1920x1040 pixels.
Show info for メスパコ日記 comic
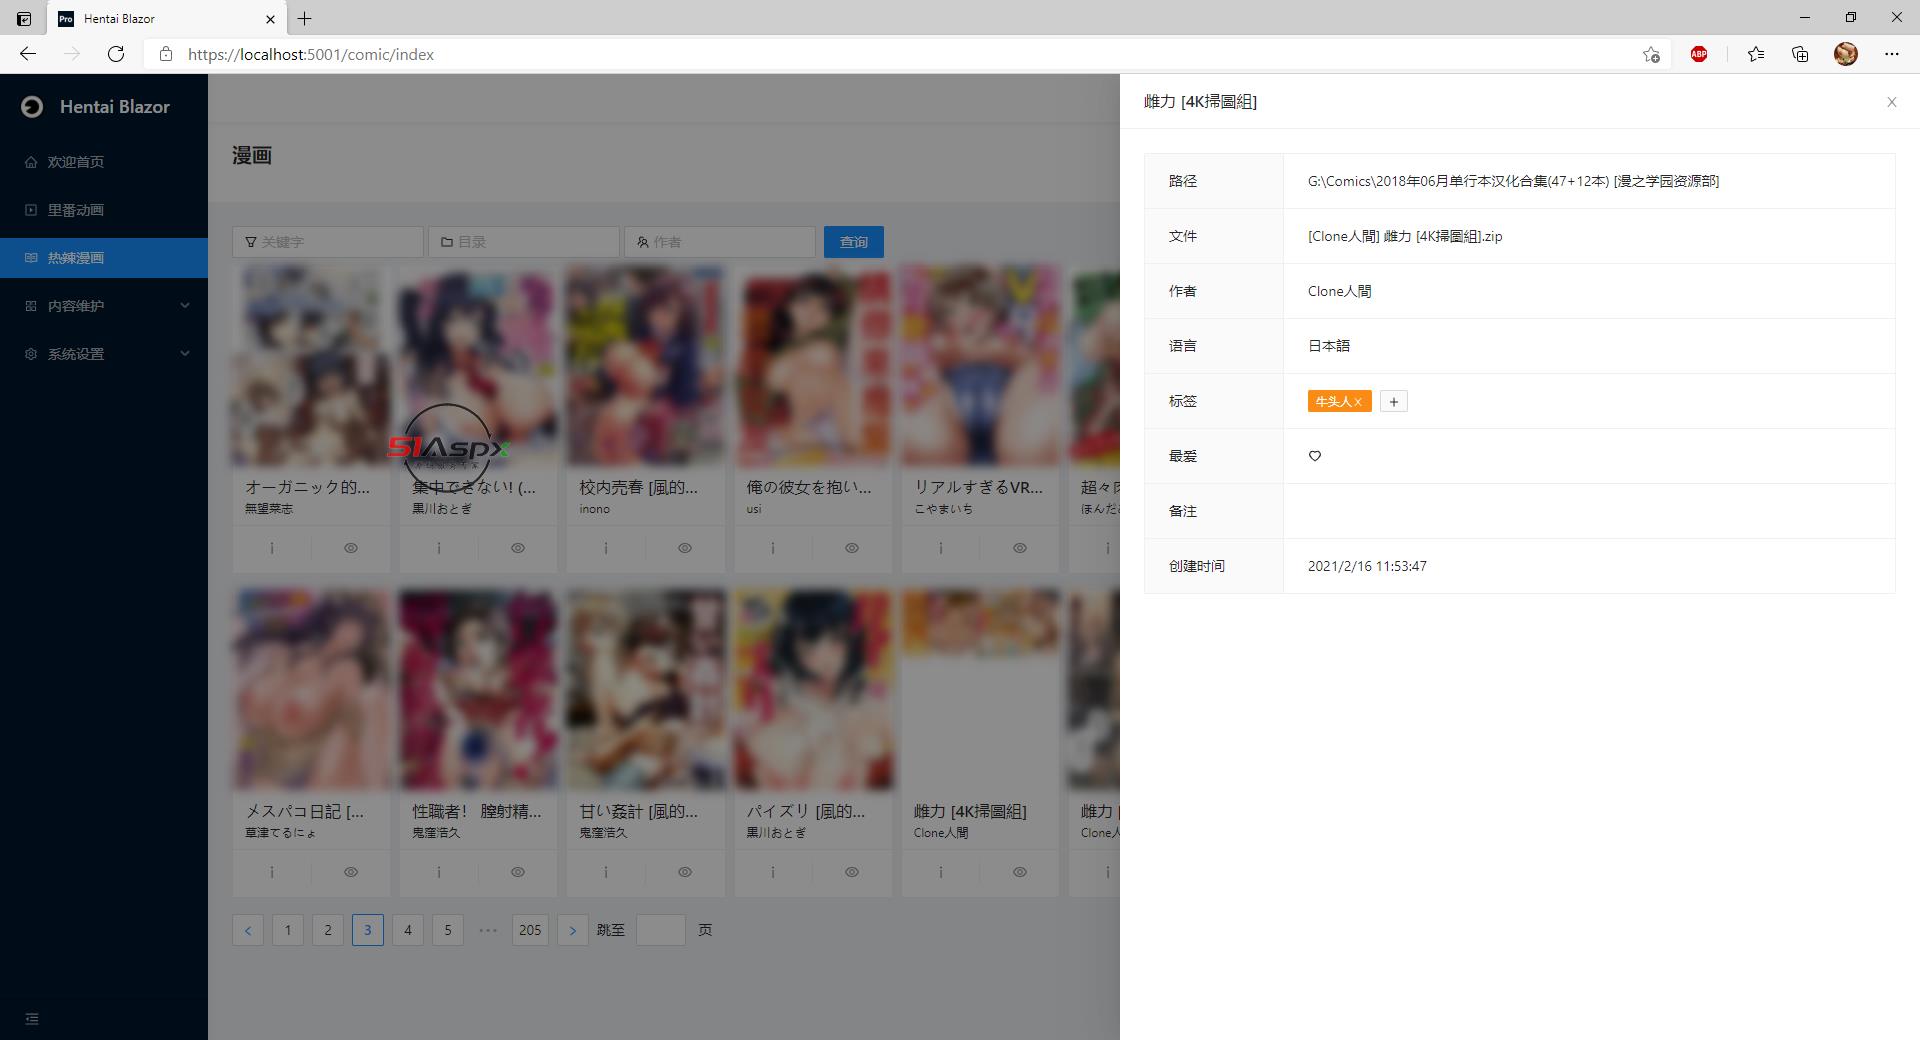pyautogui.click(x=272, y=872)
